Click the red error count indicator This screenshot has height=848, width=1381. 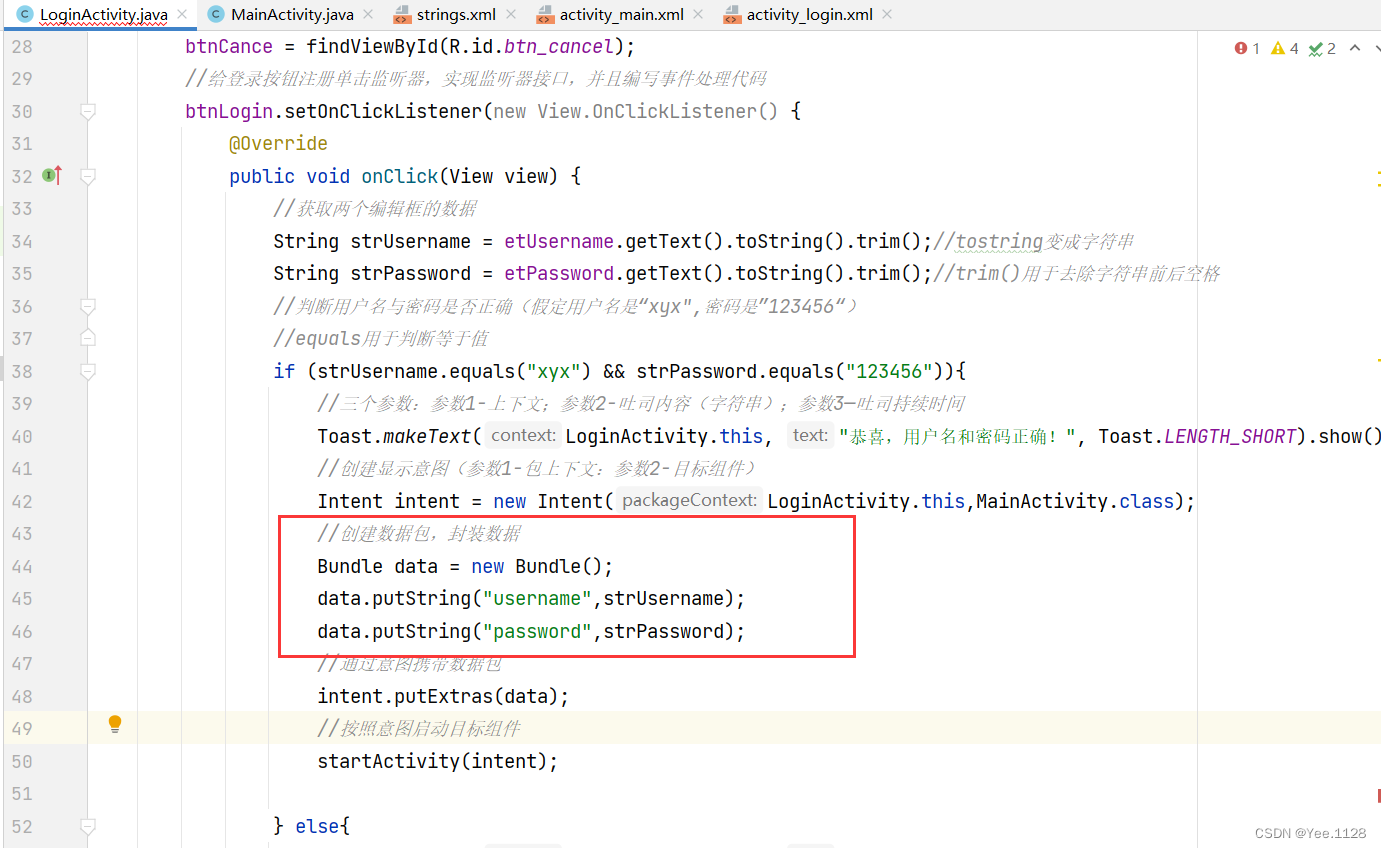(1247, 48)
